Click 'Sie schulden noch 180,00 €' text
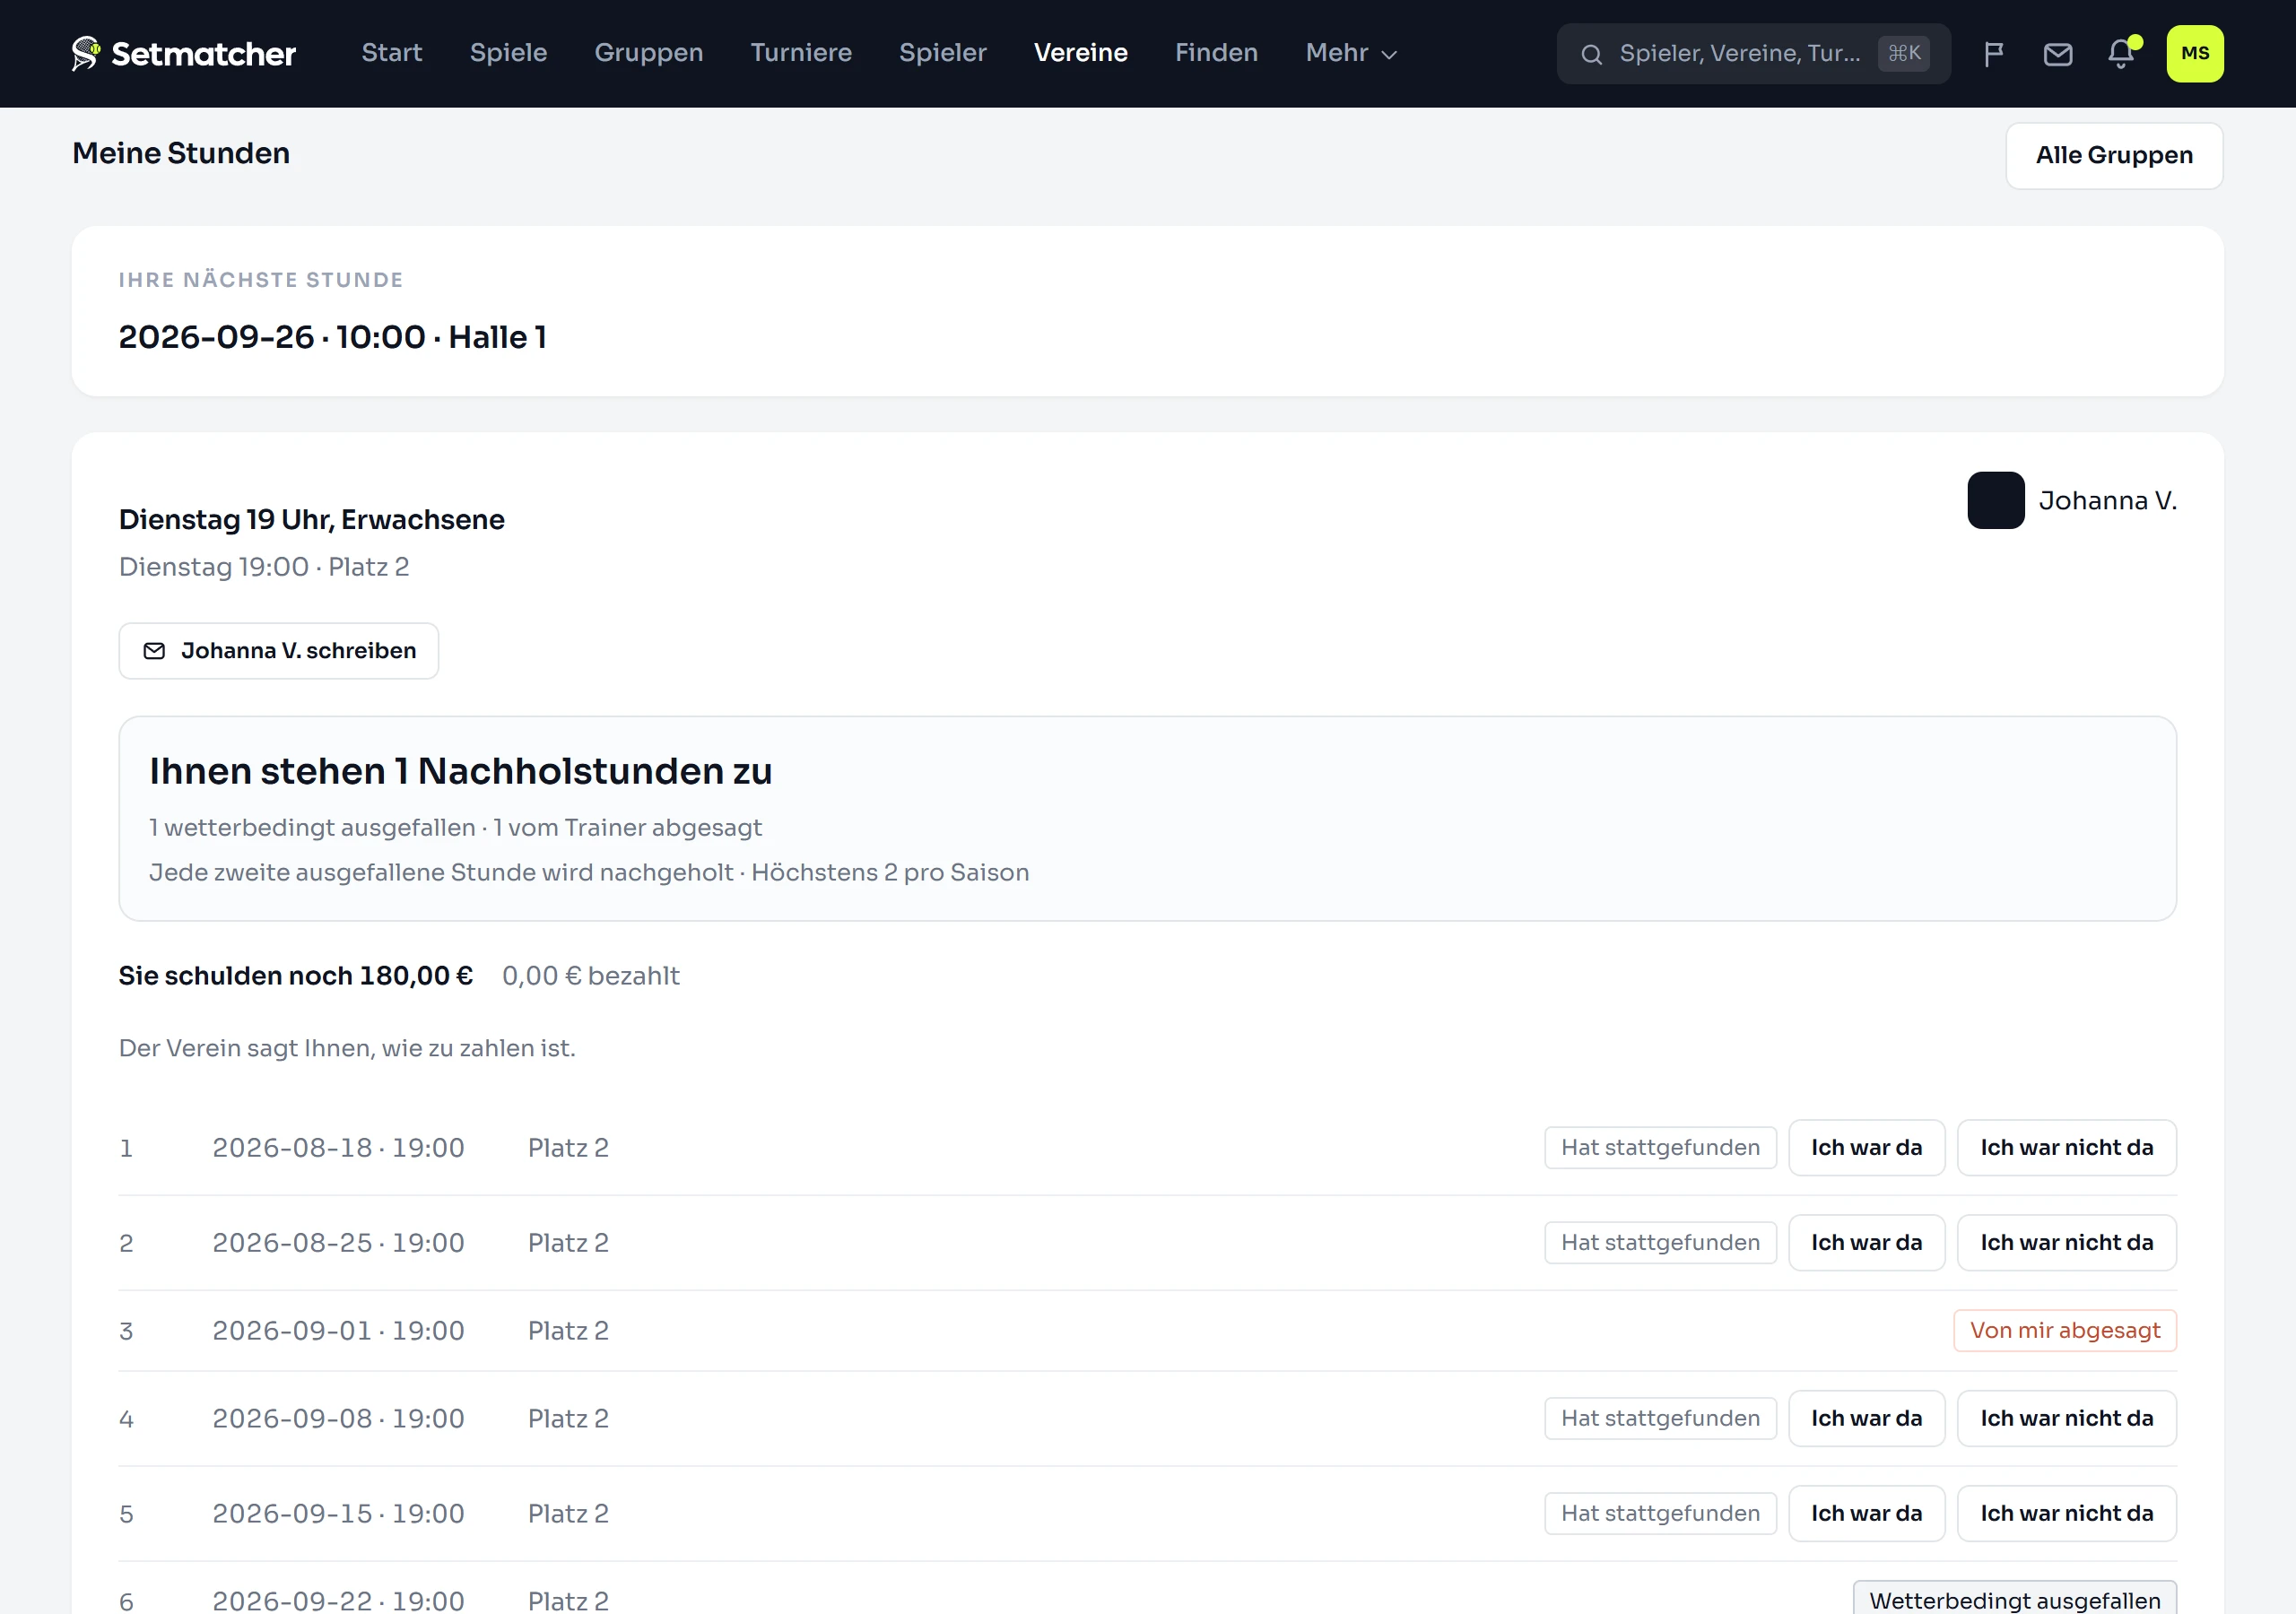This screenshot has width=2296, height=1614. [x=295, y=976]
